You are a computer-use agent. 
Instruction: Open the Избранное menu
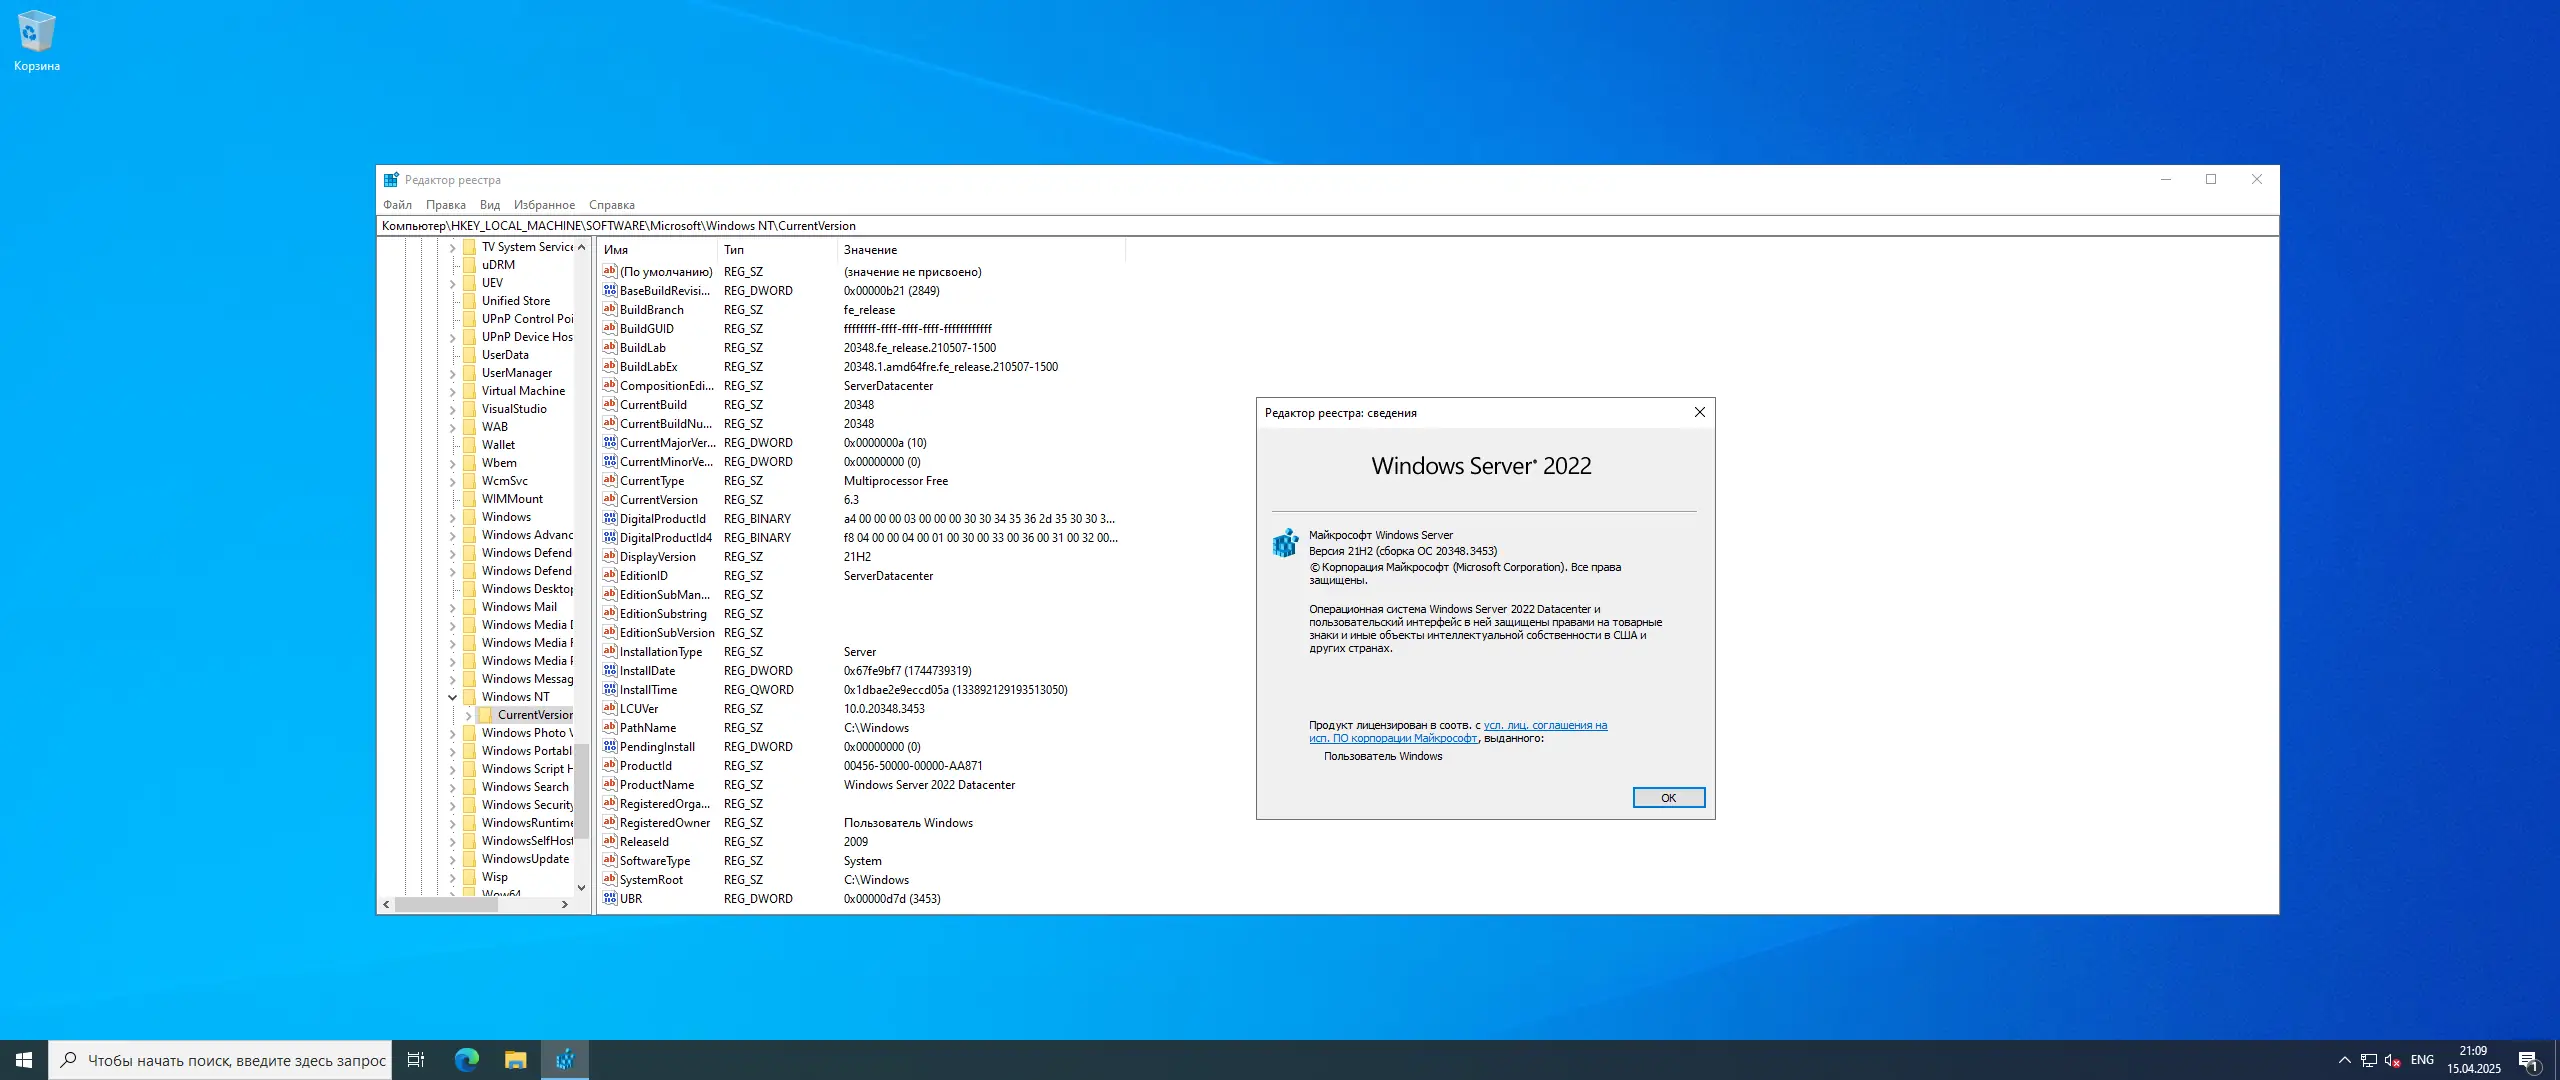click(x=544, y=205)
